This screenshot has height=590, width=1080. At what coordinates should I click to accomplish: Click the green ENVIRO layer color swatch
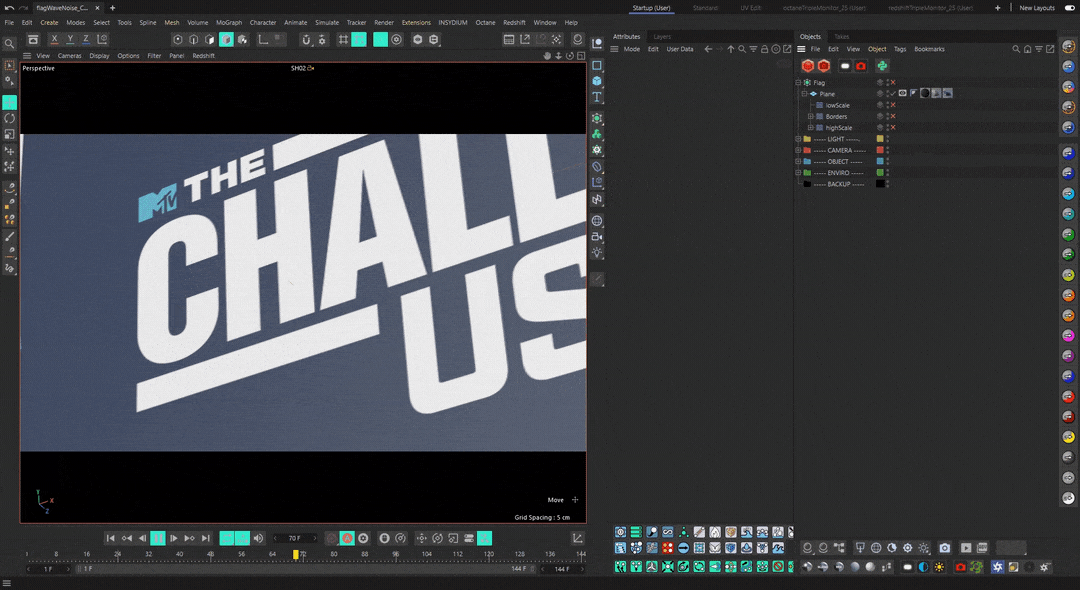(x=880, y=173)
